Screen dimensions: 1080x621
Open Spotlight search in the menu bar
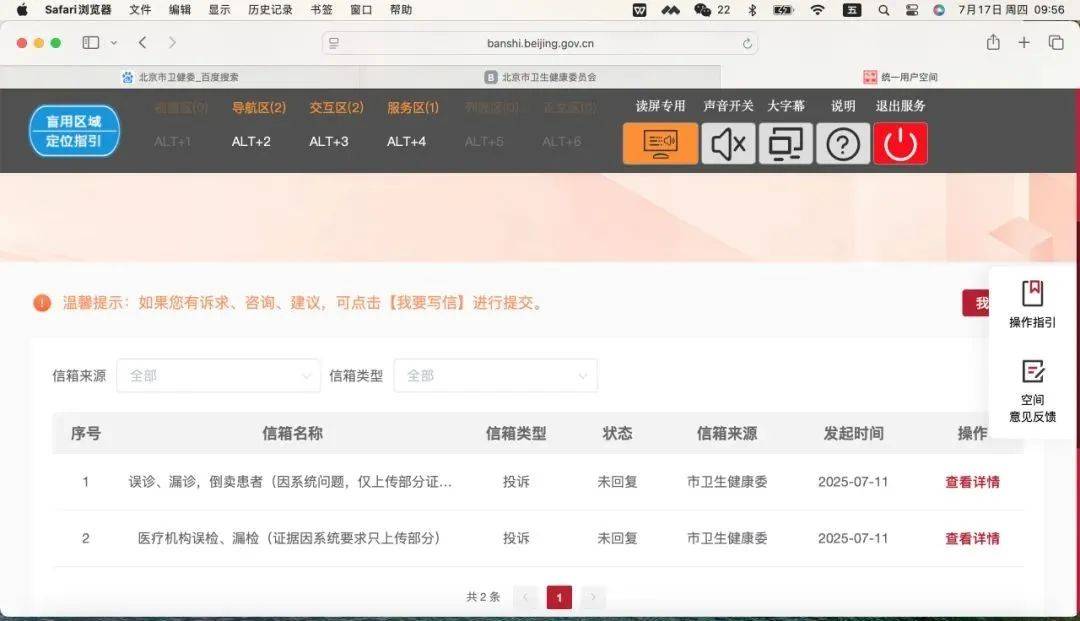coord(882,10)
